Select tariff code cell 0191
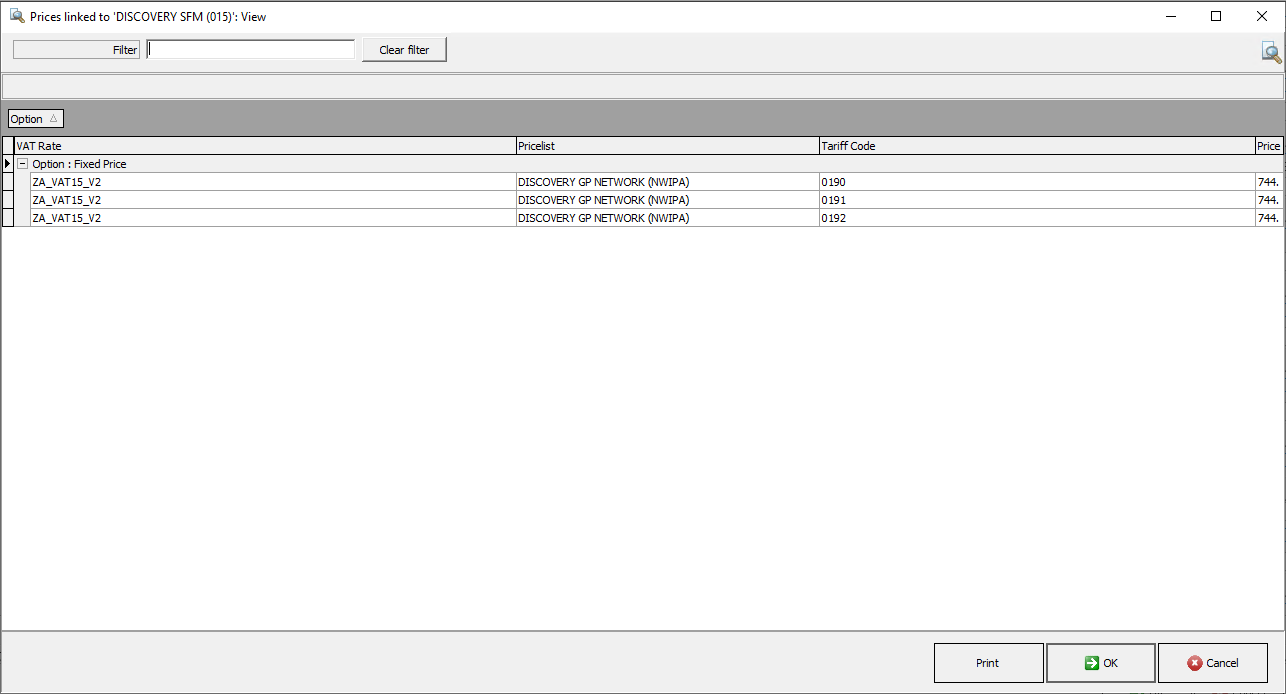Screen dimensions: 1286x694 coord(1037,200)
